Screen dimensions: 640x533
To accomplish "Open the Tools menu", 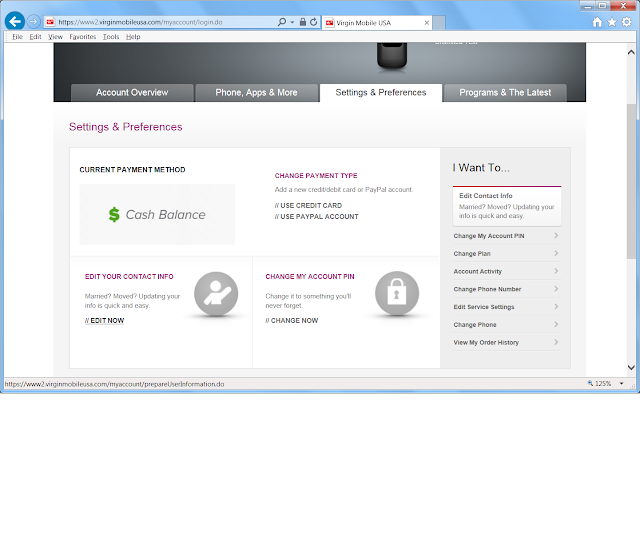I will click(x=111, y=37).
